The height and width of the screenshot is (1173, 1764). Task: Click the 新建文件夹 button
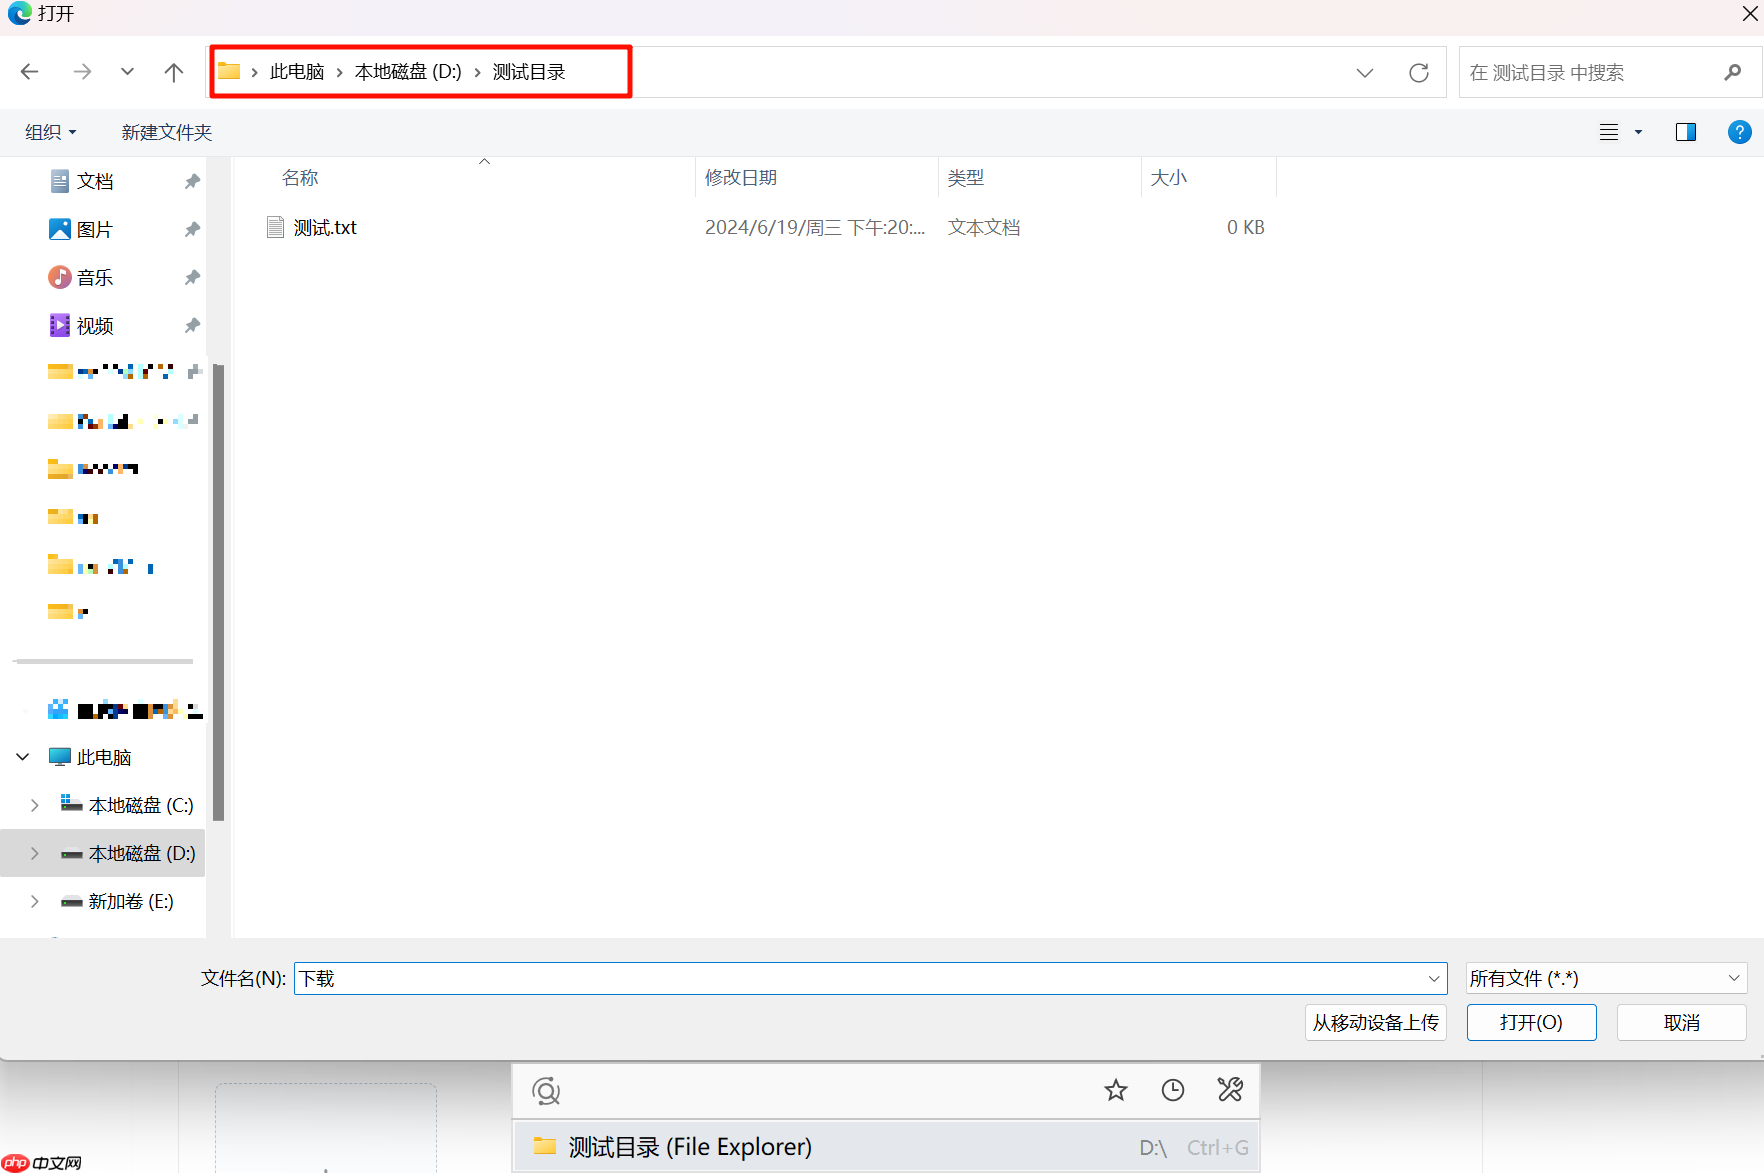pyautogui.click(x=166, y=131)
